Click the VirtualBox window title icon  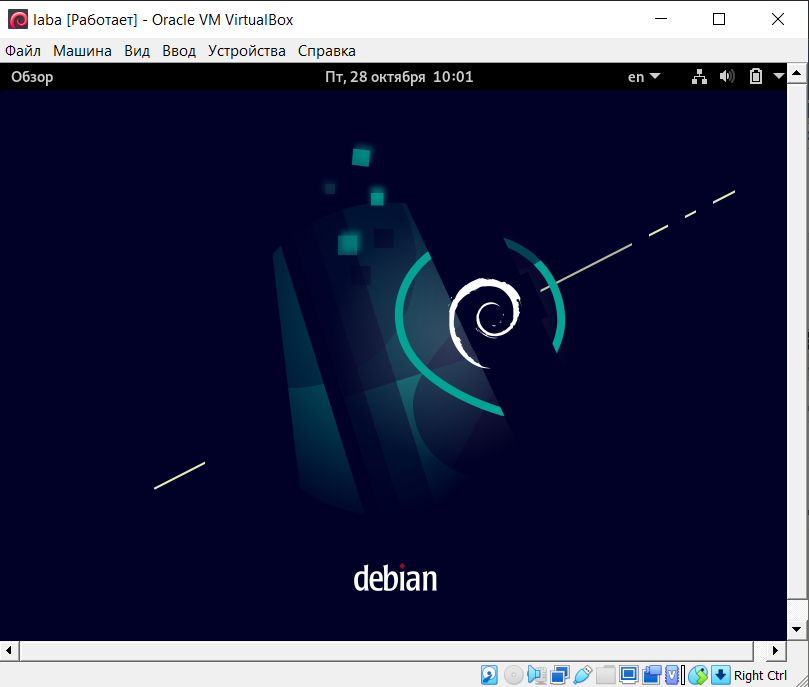pyautogui.click(x=18, y=20)
